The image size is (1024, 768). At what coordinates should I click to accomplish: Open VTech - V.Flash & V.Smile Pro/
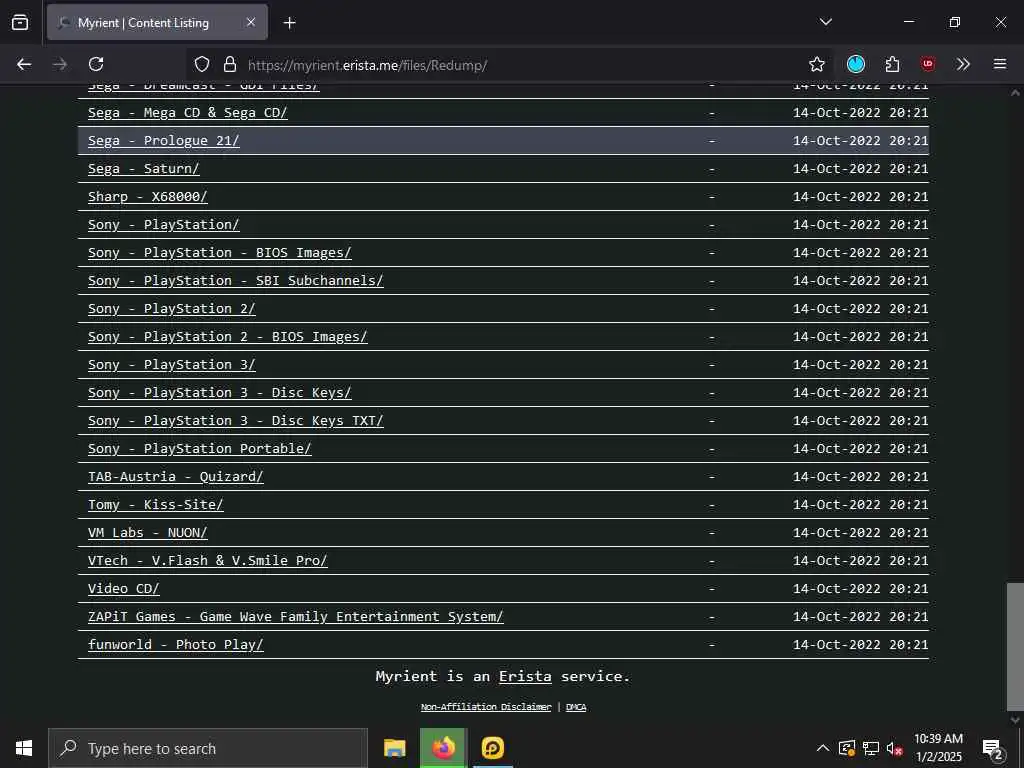pos(208,562)
